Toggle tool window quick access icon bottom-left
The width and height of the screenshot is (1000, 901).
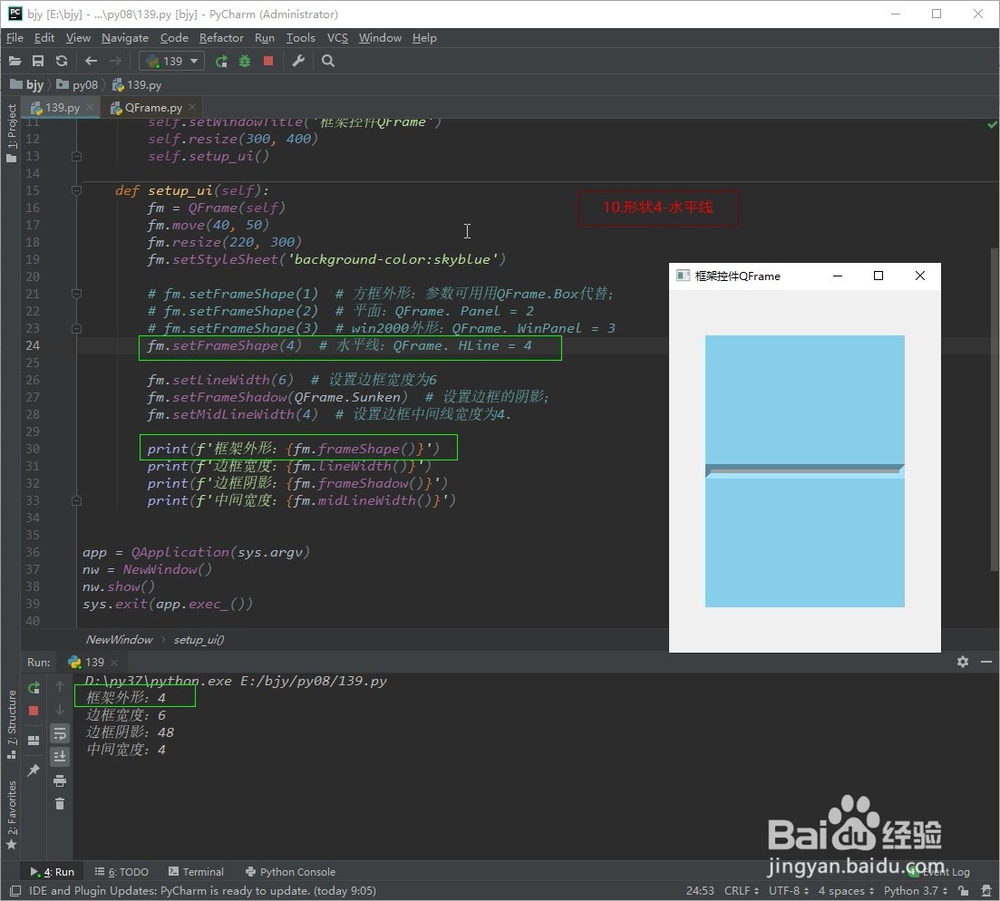(x=15, y=891)
